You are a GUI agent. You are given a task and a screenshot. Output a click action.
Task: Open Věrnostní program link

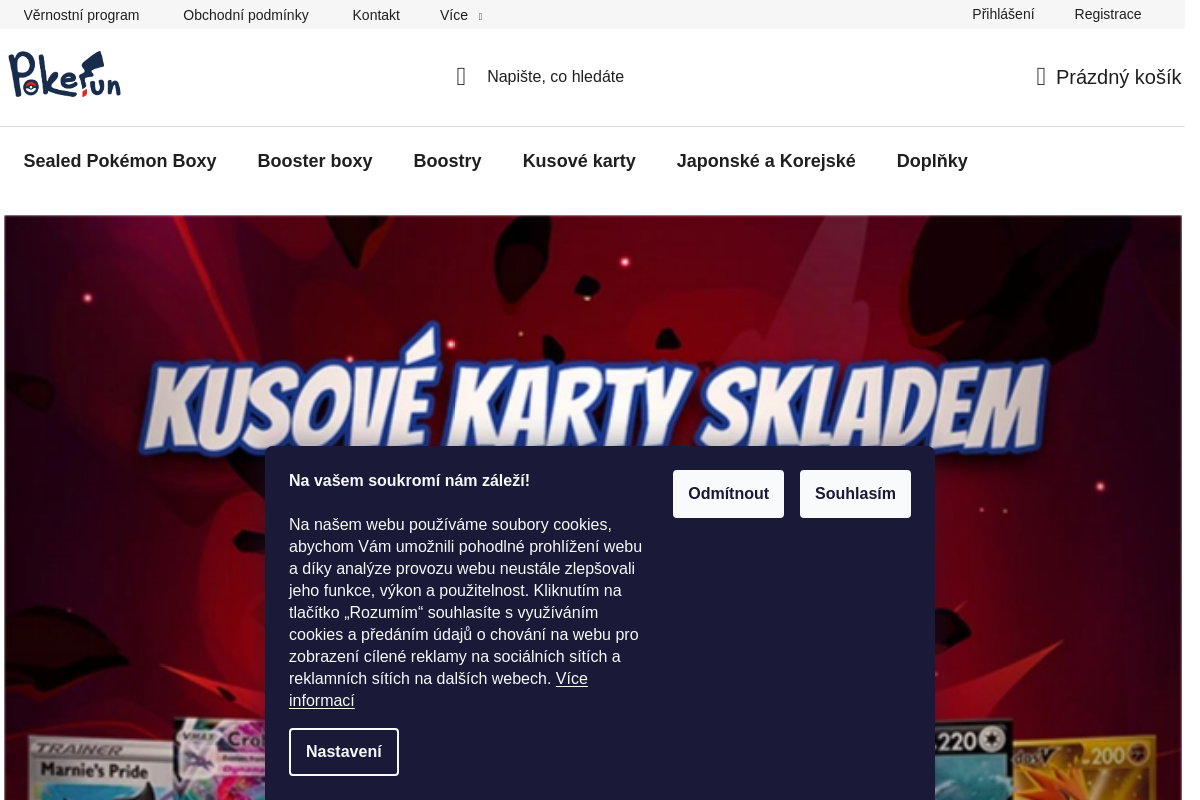pyautogui.click(x=82, y=15)
